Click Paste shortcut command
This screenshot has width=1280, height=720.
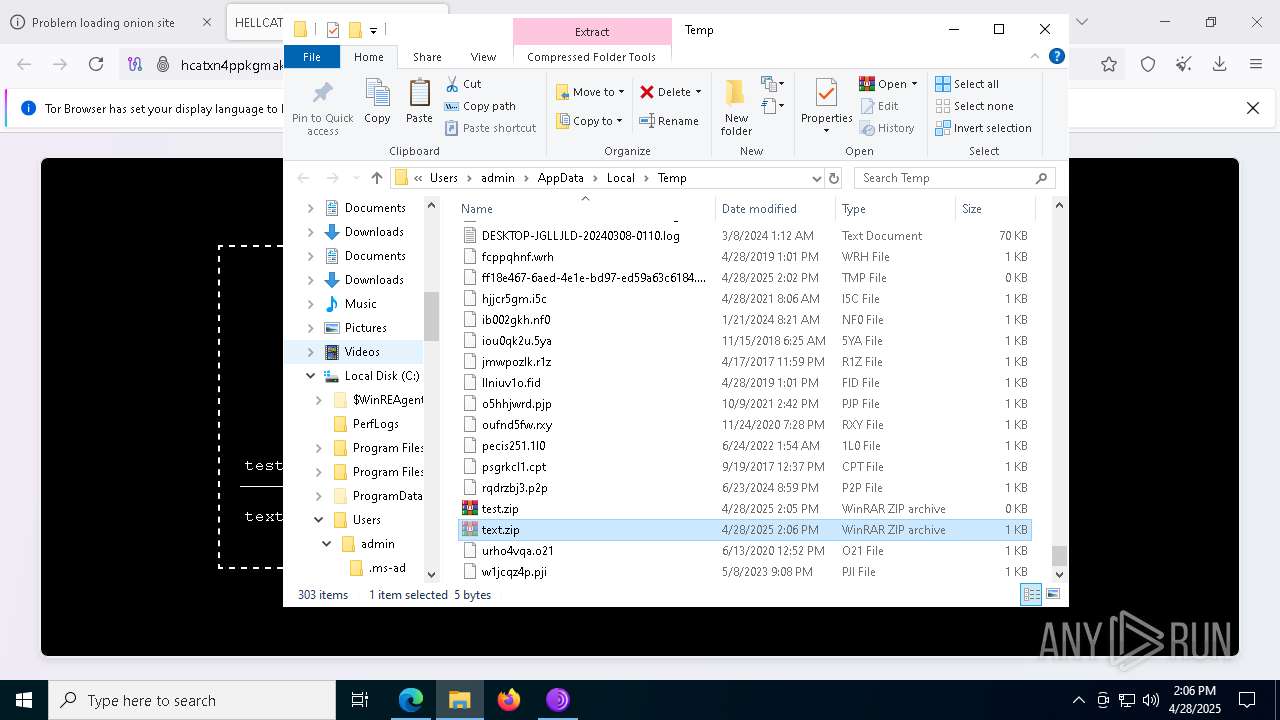(x=490, y=128)
